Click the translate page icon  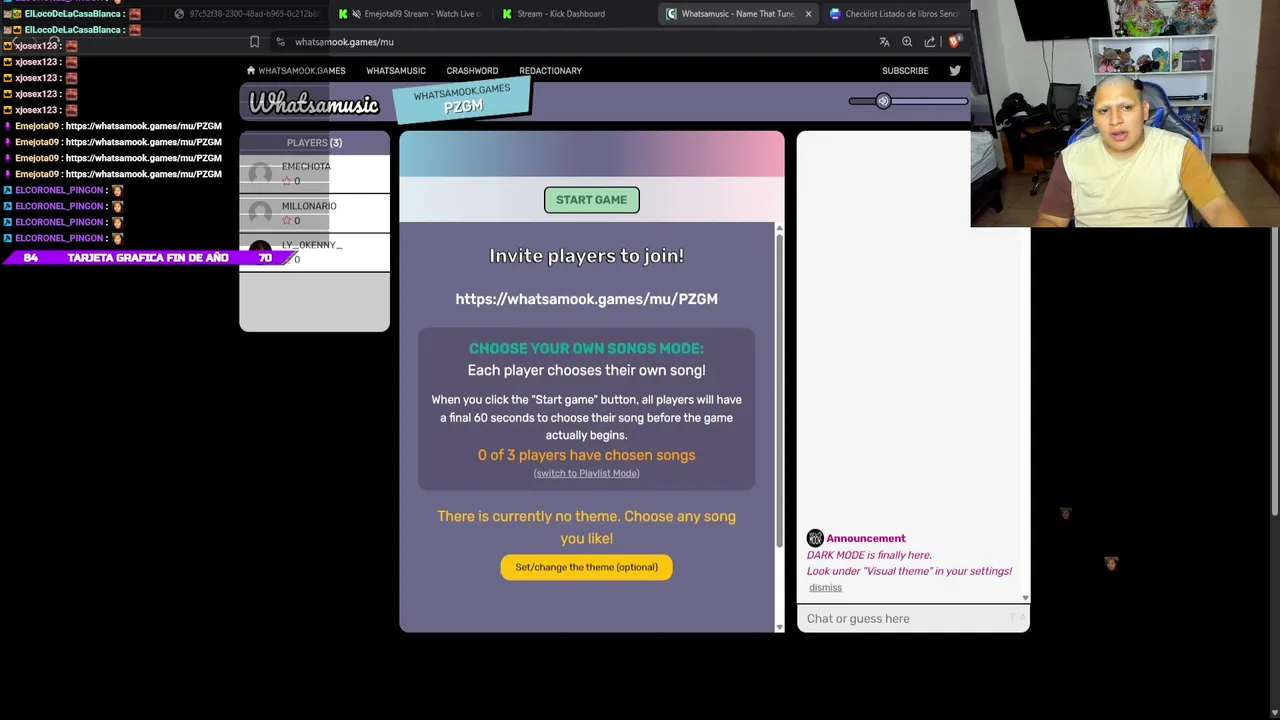coord(884,42)
